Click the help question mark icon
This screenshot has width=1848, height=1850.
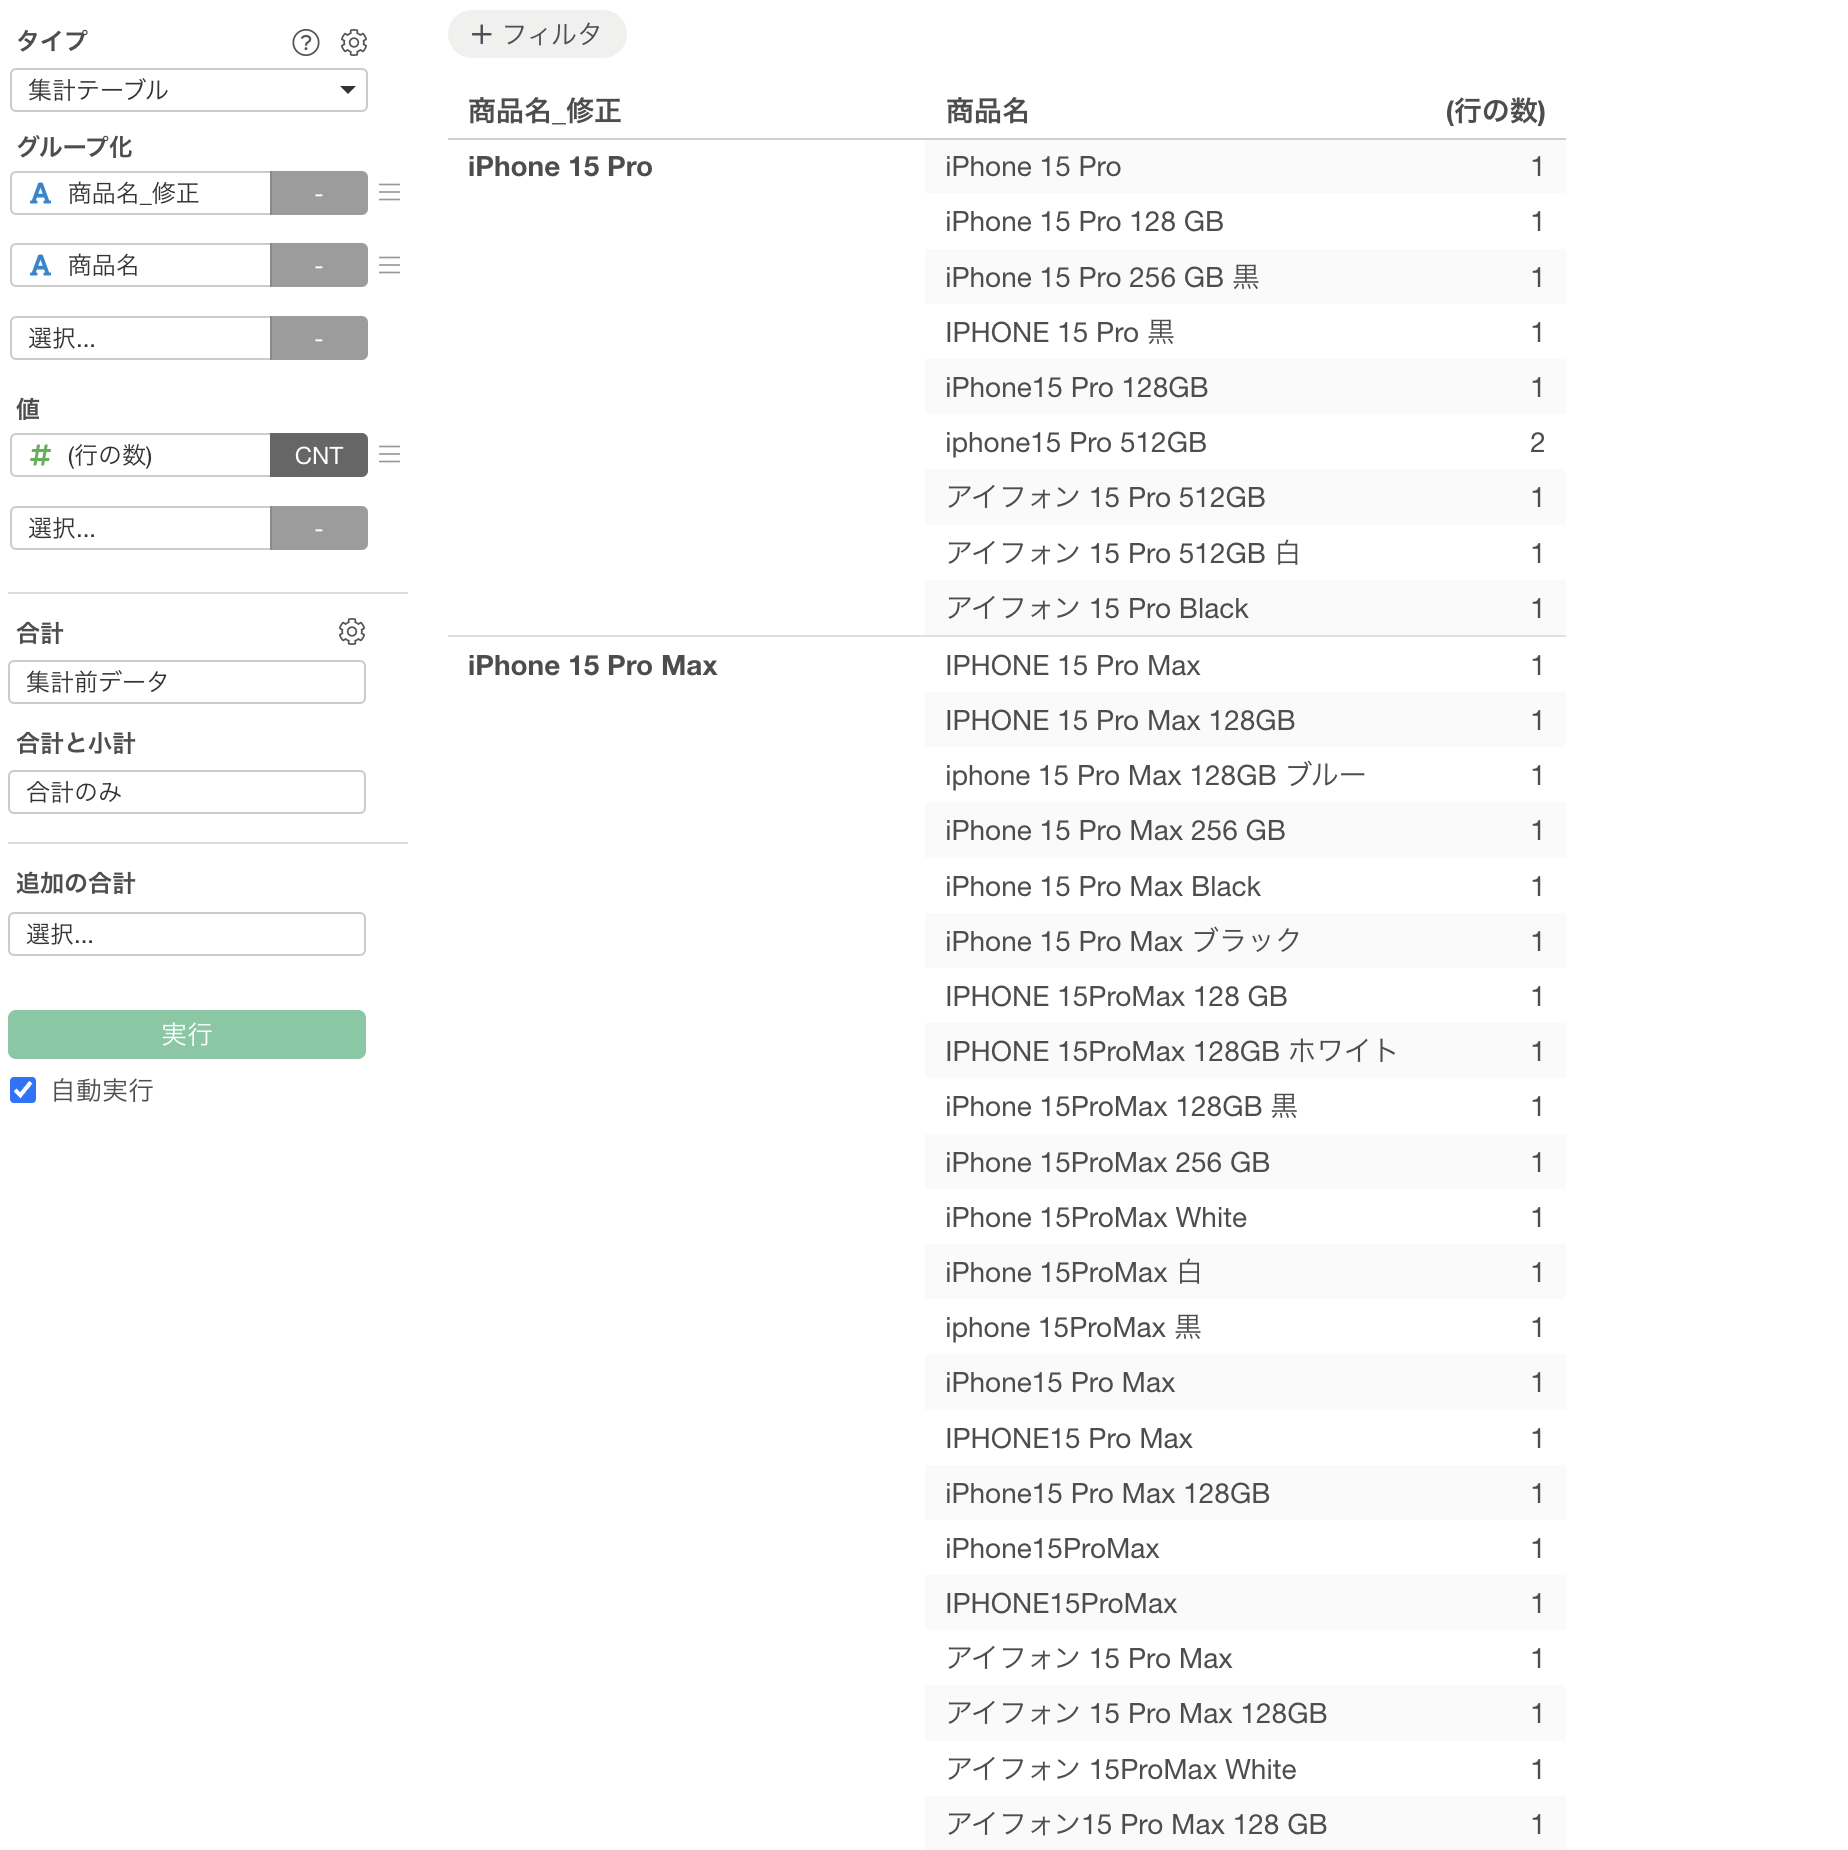pyautogui.click(x=305, y=42)
